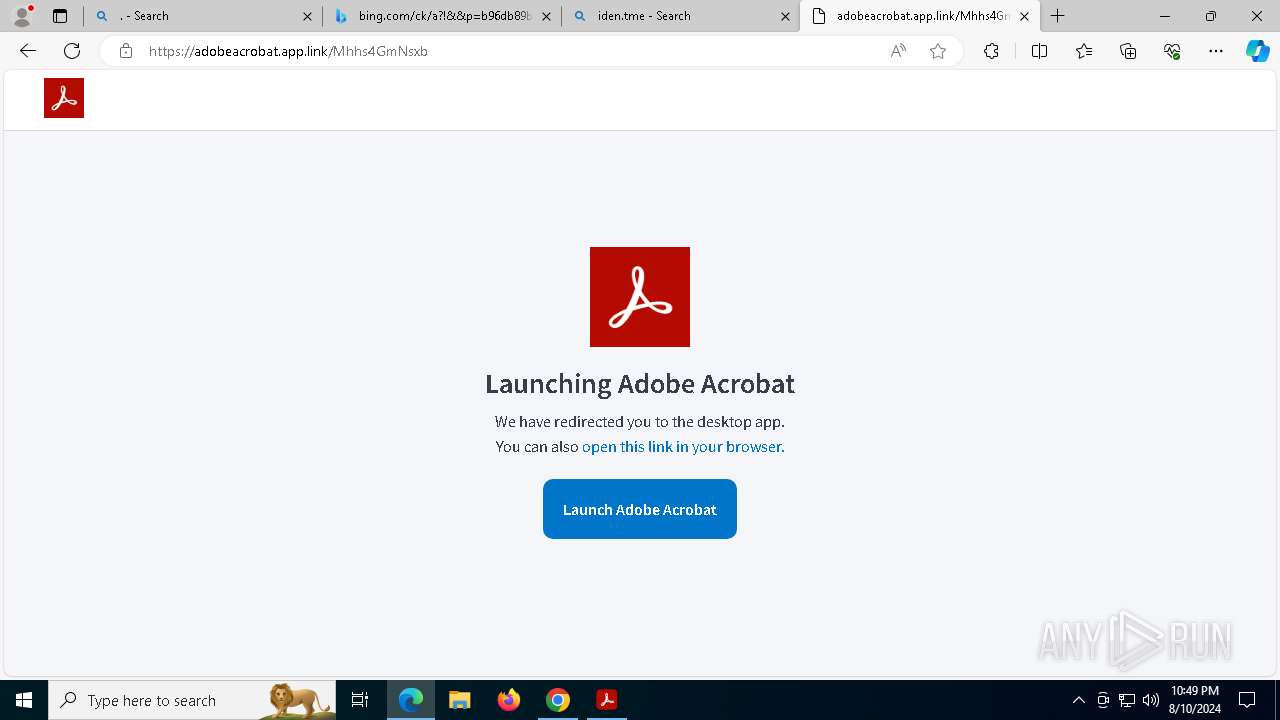Viewport: 1280px width, 720px height.
Task: Open Task View
Action: click(x=360, y=700)
